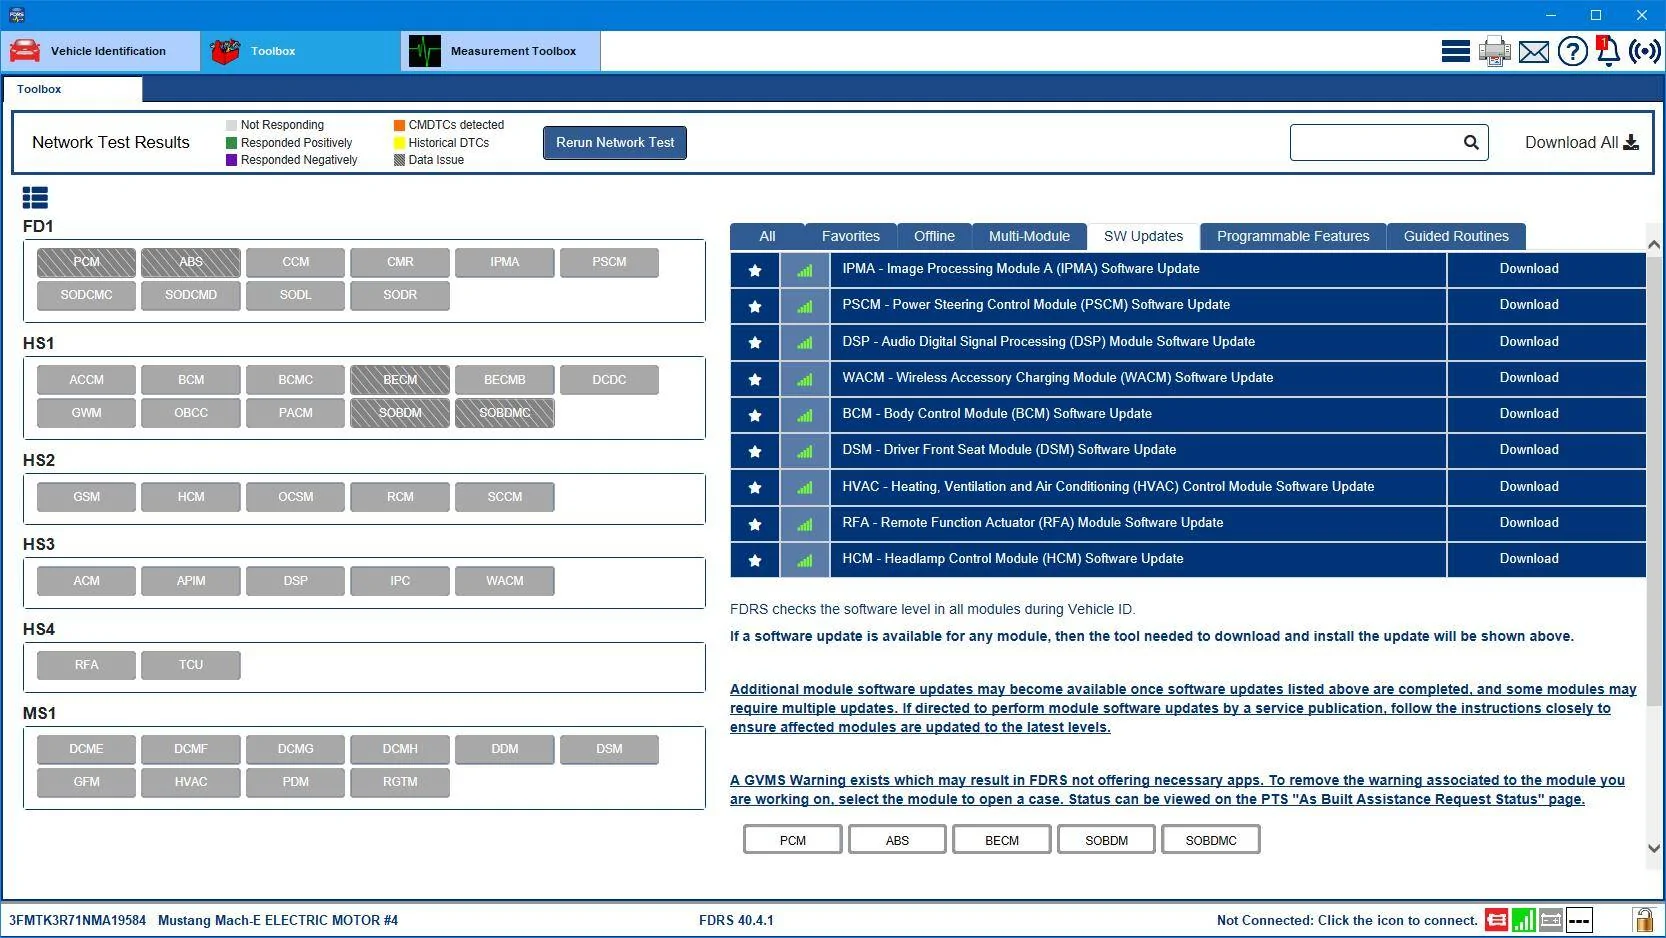
Task: Favorite star for BCM software update
Action: click(755, 414)
